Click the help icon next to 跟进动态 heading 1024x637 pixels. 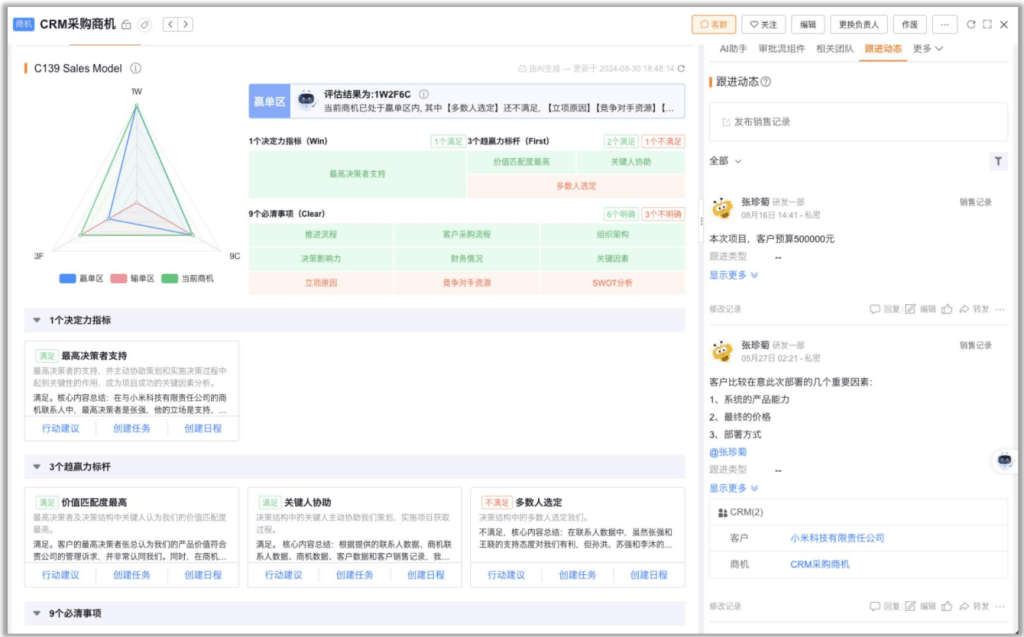tap(766, 82)
